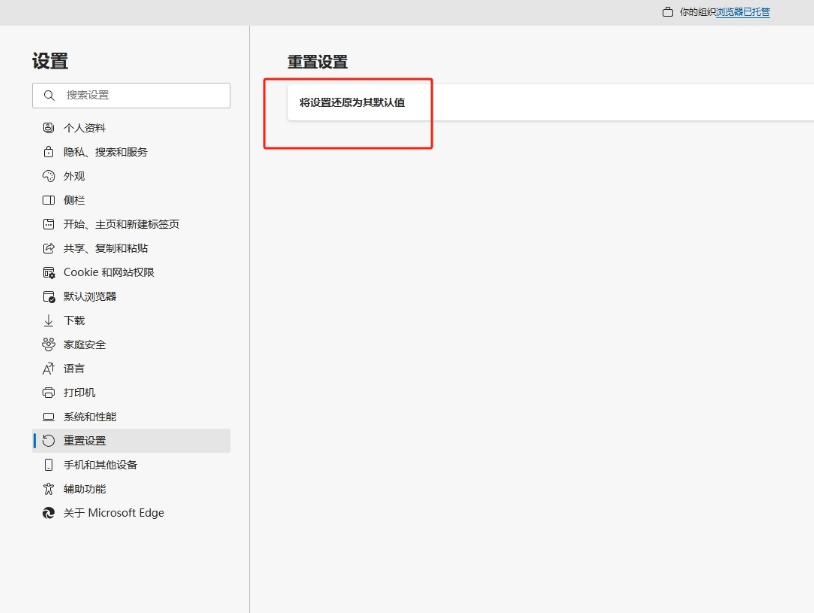814x613 pixels.
Task: Click the profile icon for 个人资料
Action: click(48, 128)
